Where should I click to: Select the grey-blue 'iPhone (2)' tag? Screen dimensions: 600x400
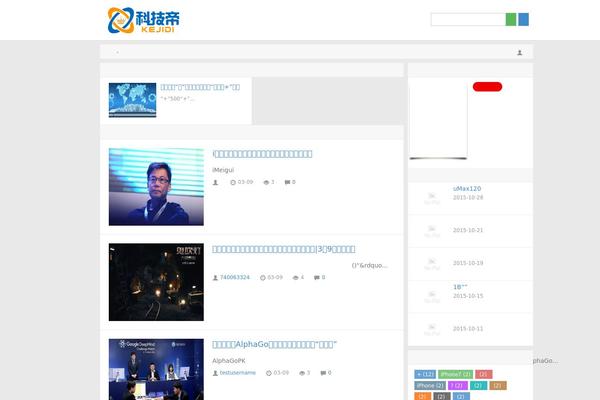point(430,385)
